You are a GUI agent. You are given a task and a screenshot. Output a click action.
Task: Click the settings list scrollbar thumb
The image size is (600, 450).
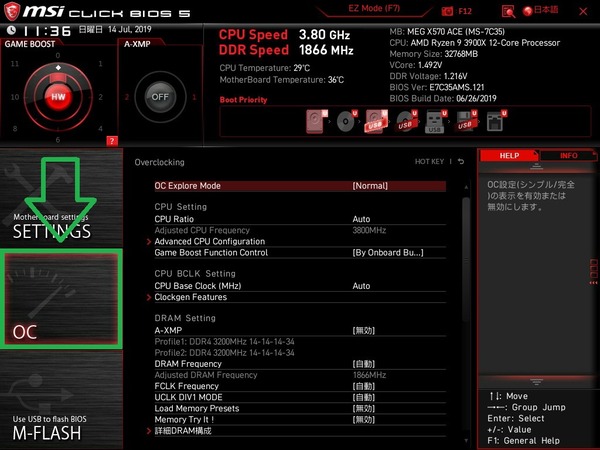click(466, 260)
